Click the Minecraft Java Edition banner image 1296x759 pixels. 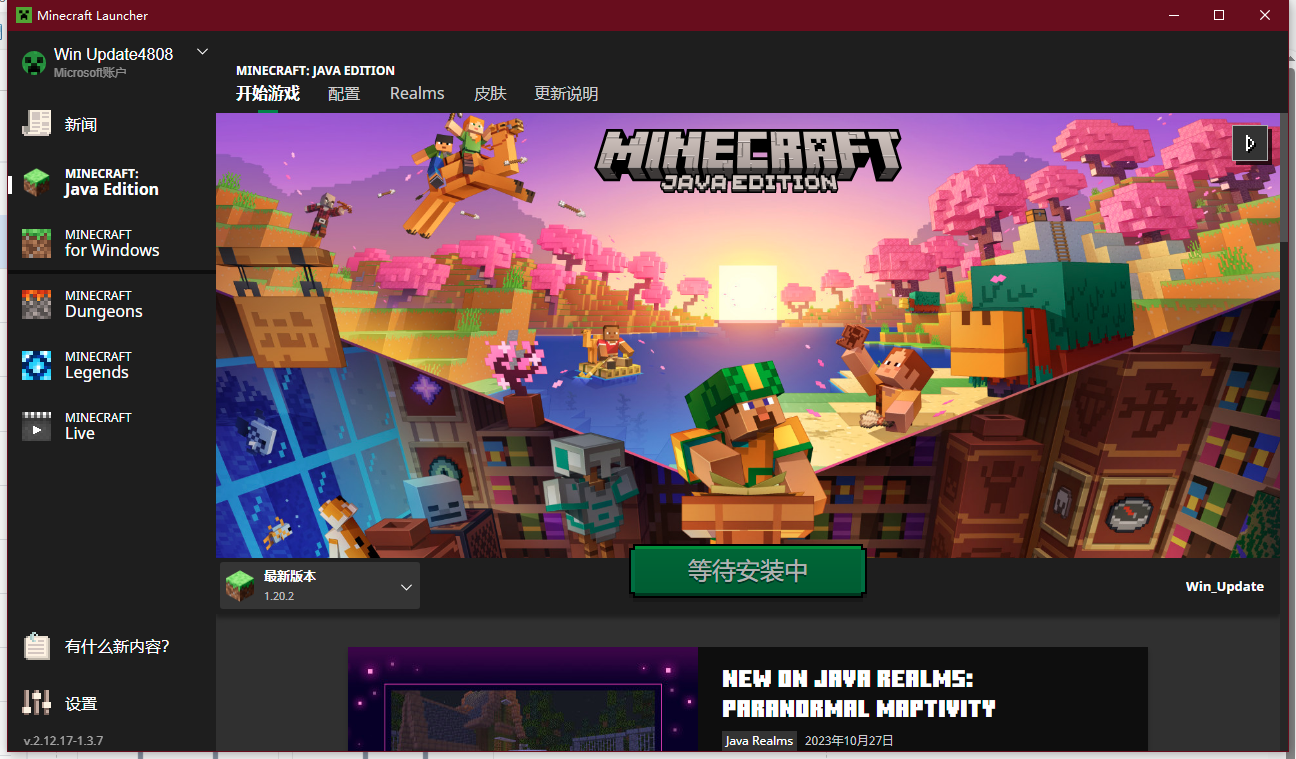click(x=748, y=335)
